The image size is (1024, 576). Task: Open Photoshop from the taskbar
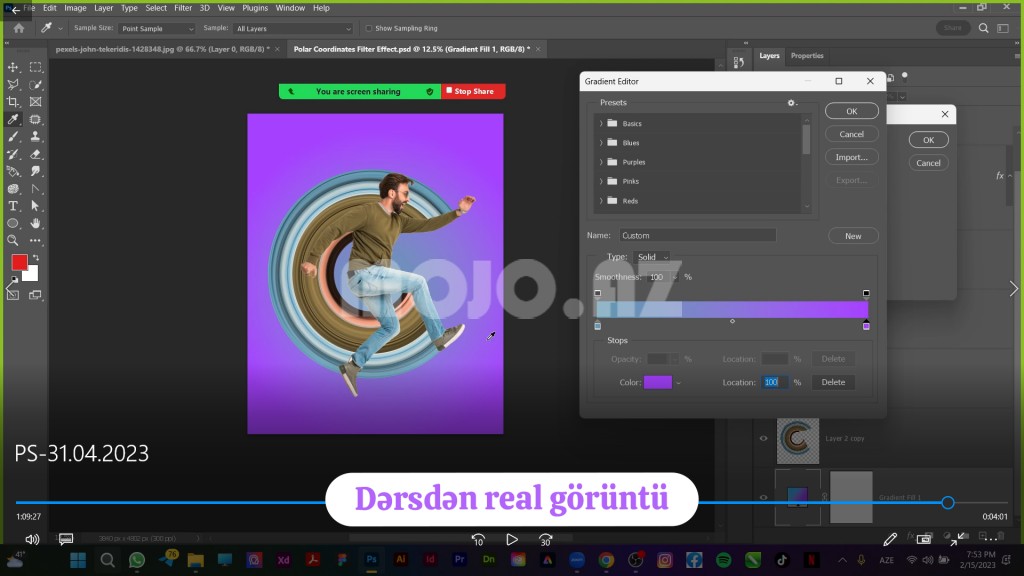371,560
